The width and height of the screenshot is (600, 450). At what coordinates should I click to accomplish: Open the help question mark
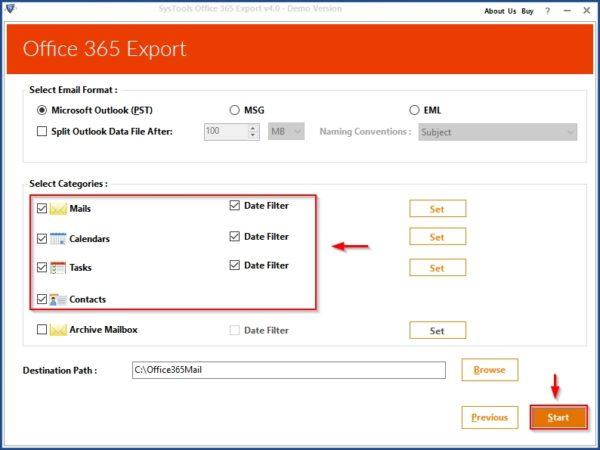(548, 11)
